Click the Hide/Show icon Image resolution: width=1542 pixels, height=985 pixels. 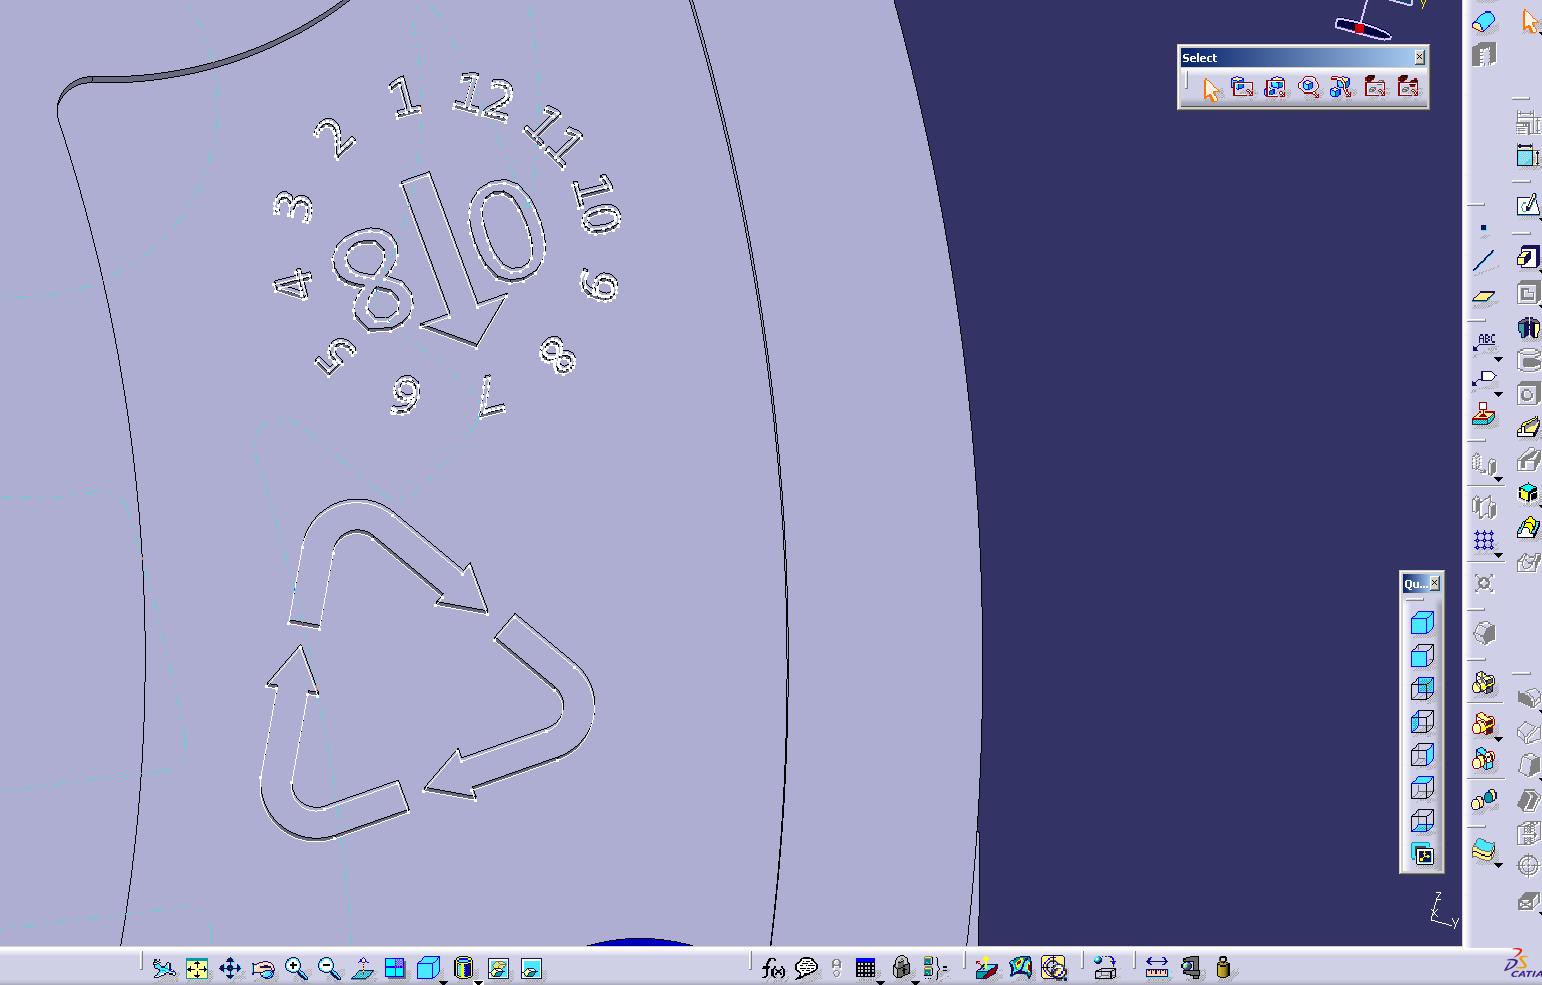(498, 968)
